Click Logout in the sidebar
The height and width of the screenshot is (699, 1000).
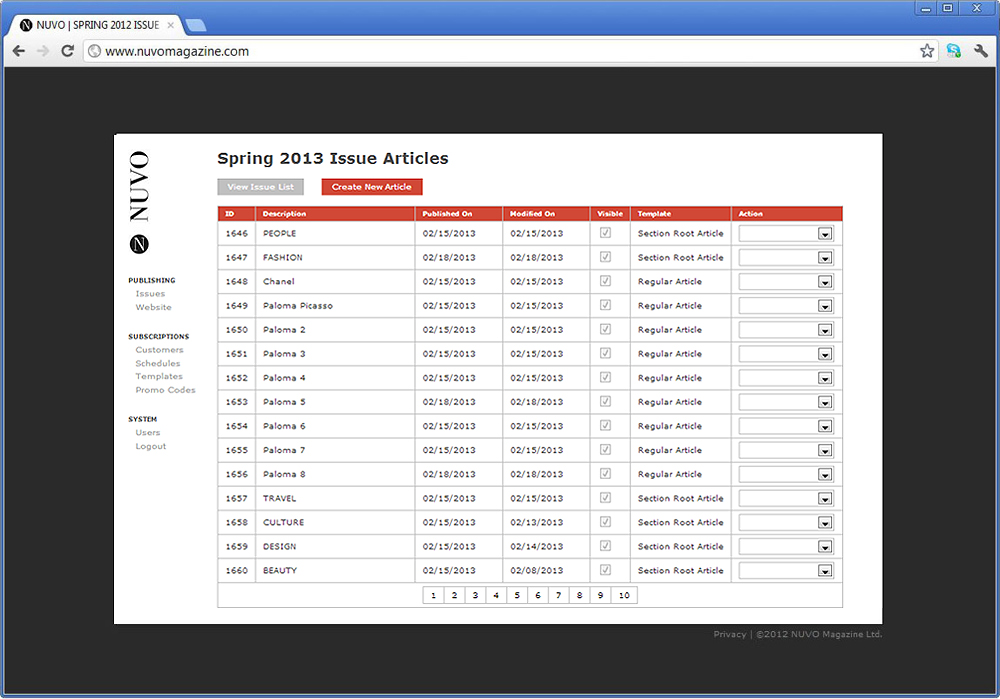(151, 446)
